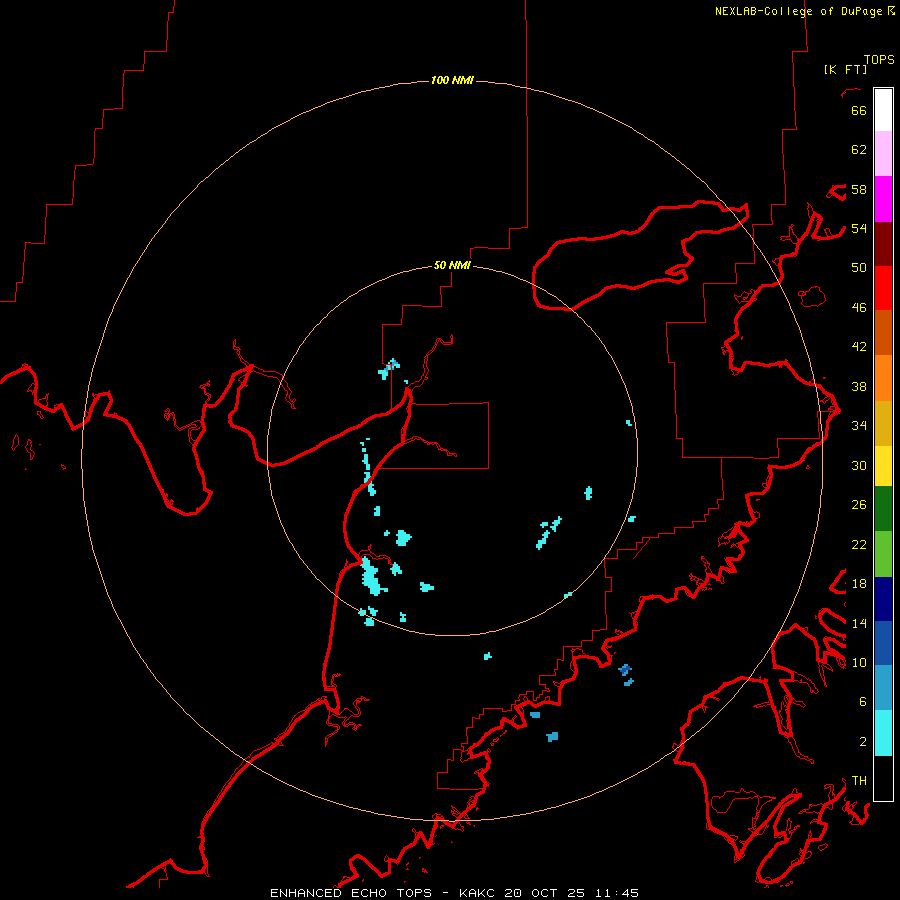
Task: Click the legend value 6
Action: (x=862, y=702)
